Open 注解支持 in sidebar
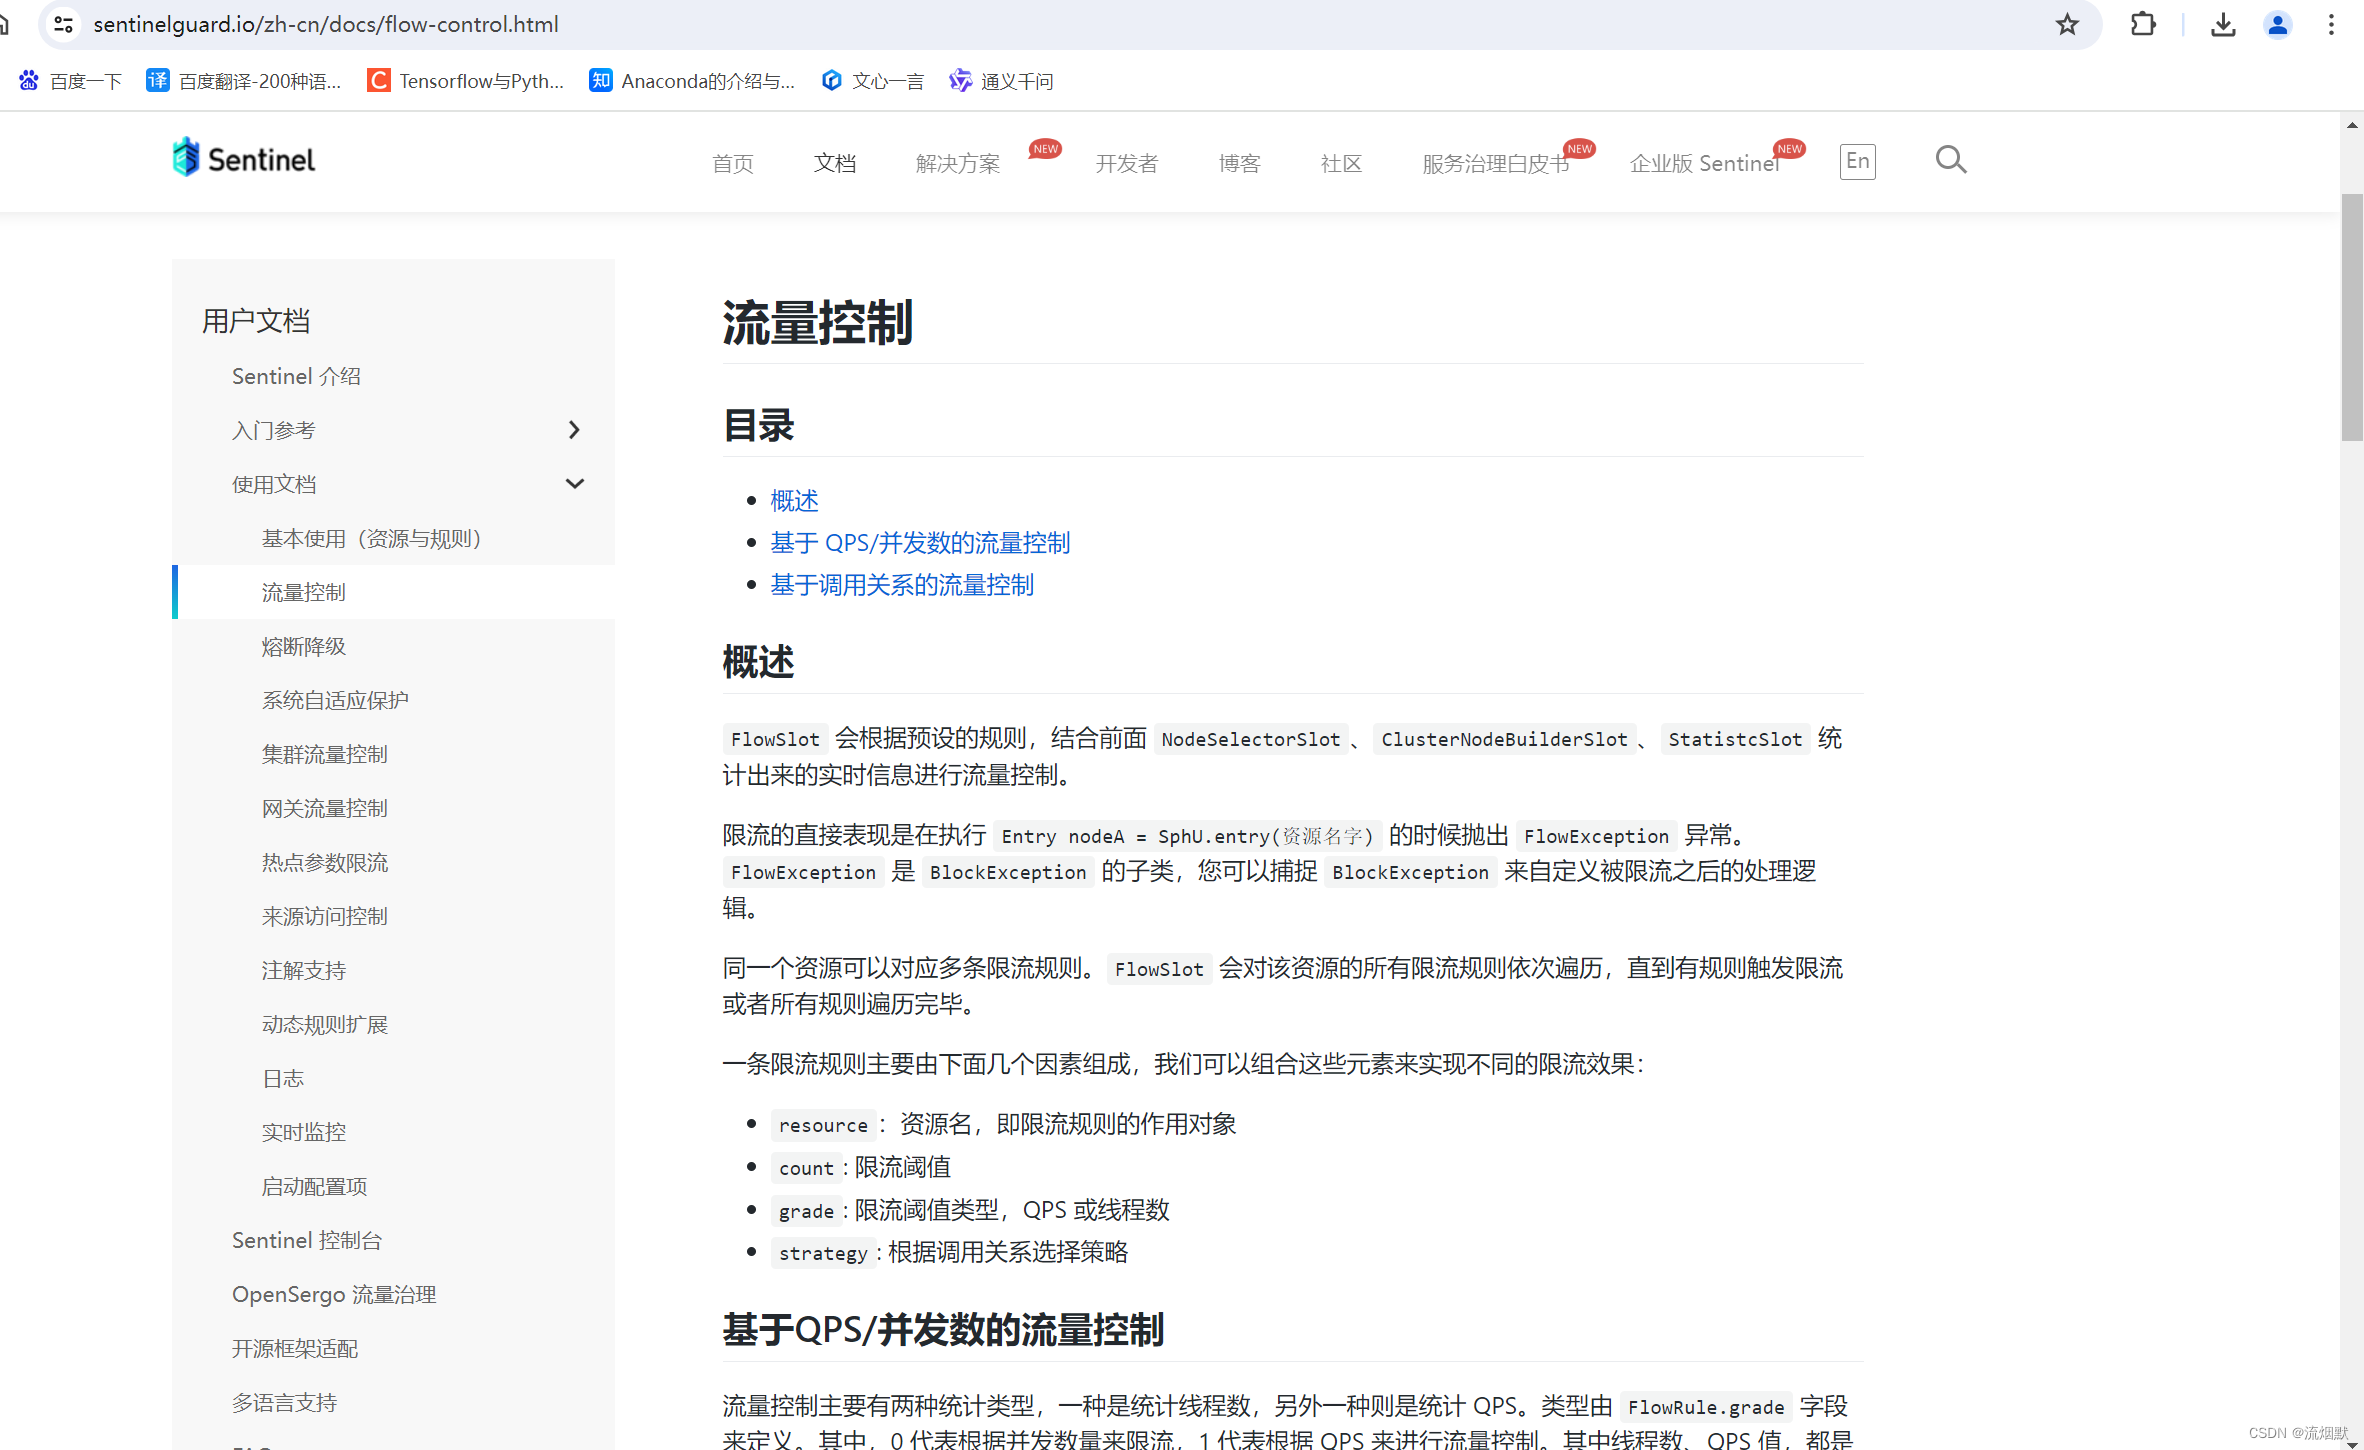2364x1450 pixels. (304, 970)
